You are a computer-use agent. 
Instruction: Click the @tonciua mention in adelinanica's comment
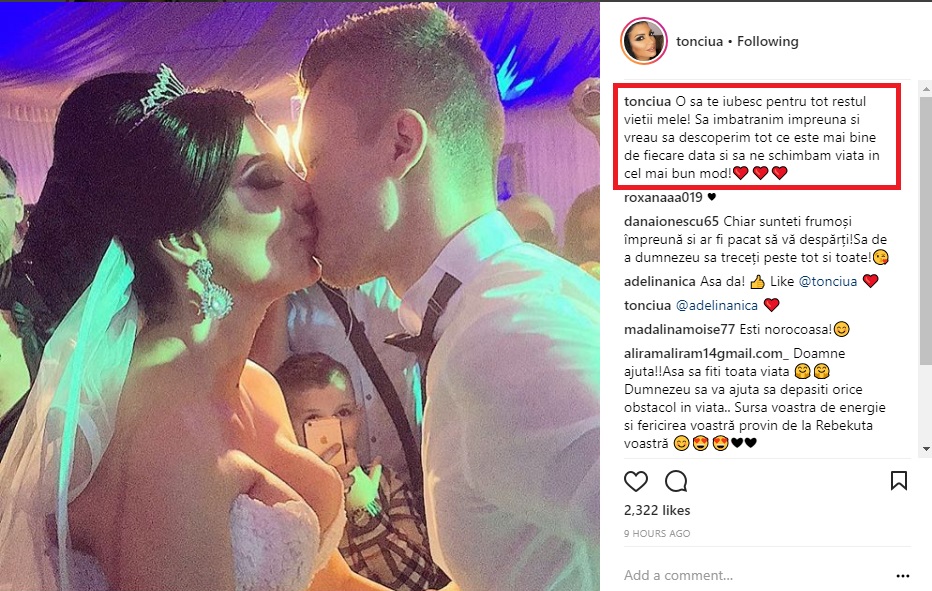point(827,281)
